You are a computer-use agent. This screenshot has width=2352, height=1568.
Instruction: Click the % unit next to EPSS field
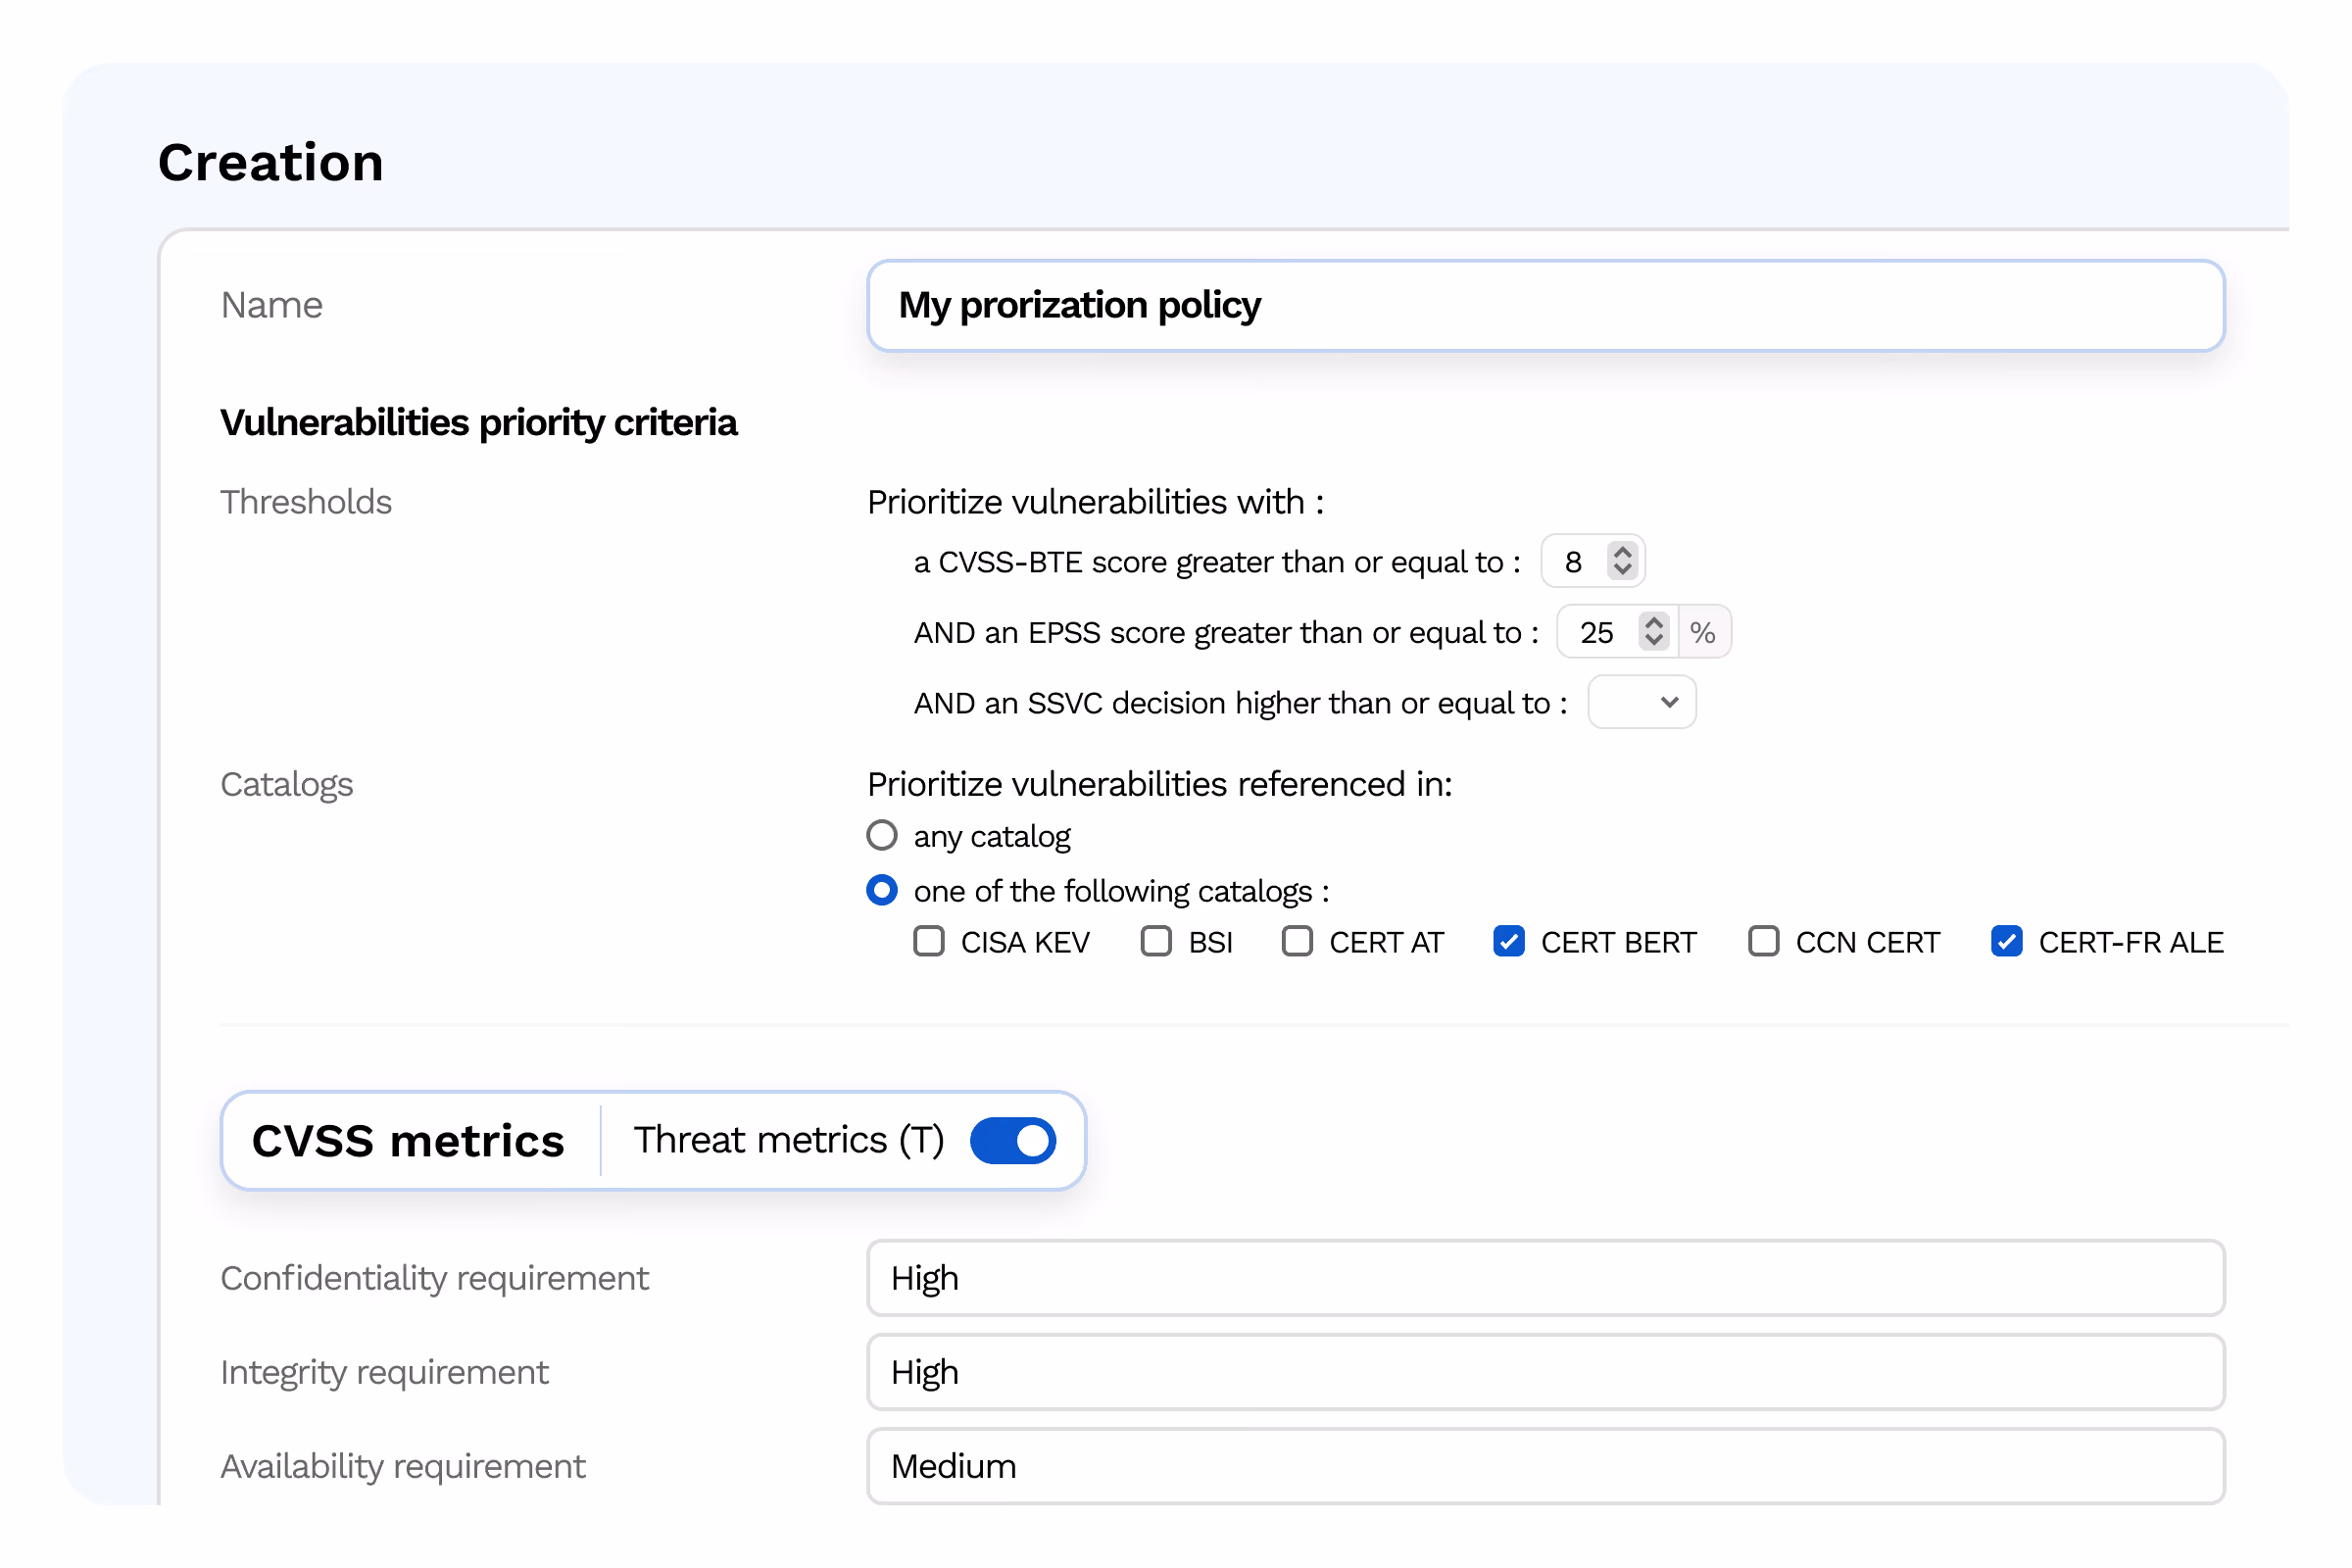(x=1703, y=632)
